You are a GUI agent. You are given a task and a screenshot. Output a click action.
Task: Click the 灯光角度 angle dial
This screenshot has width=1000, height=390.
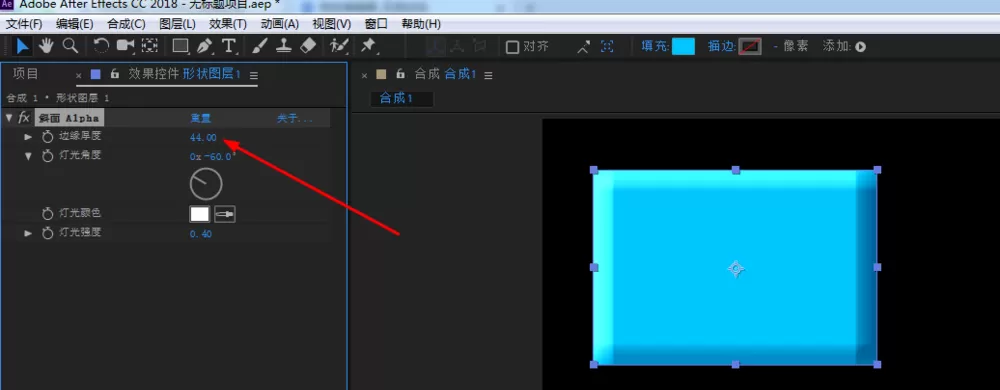pyautogui.click(x=205, y=184)
